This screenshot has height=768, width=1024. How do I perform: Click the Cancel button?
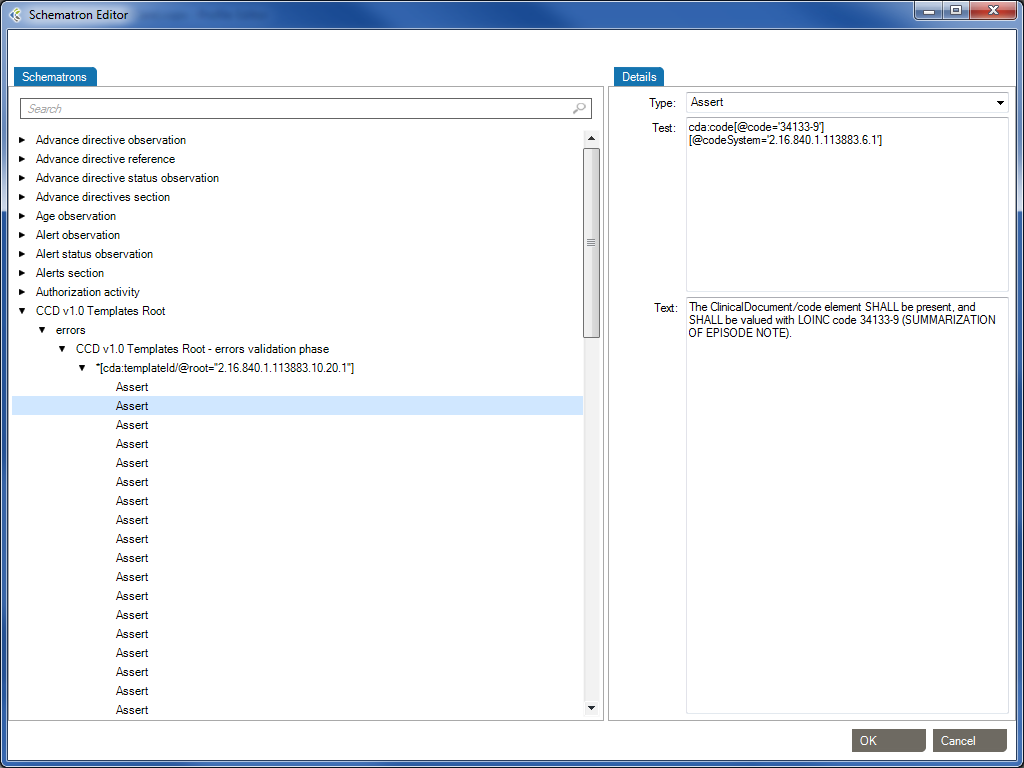pyautogui.click(x=969, y=741)
